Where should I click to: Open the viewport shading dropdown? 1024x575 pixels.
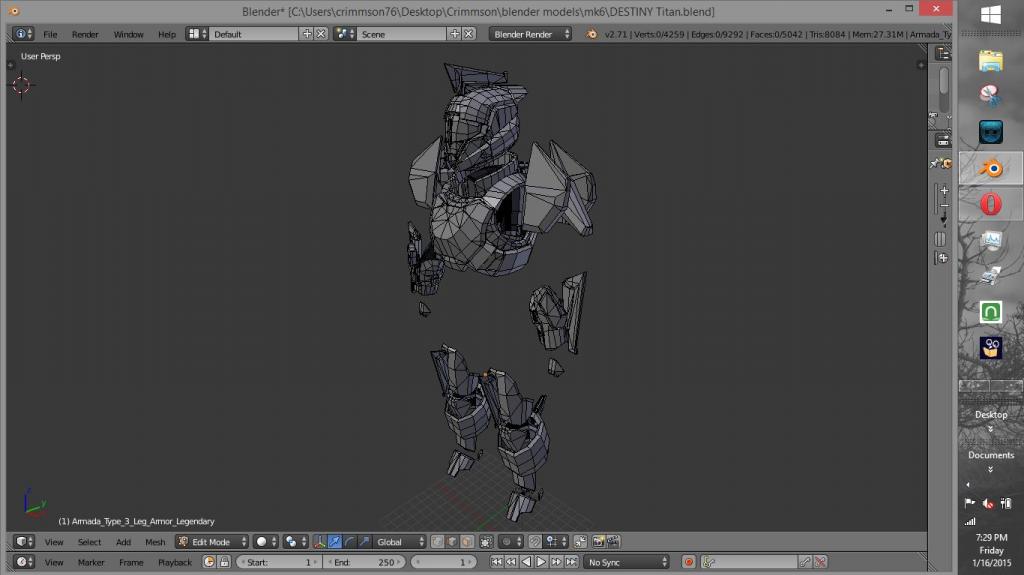click(266, 542)
